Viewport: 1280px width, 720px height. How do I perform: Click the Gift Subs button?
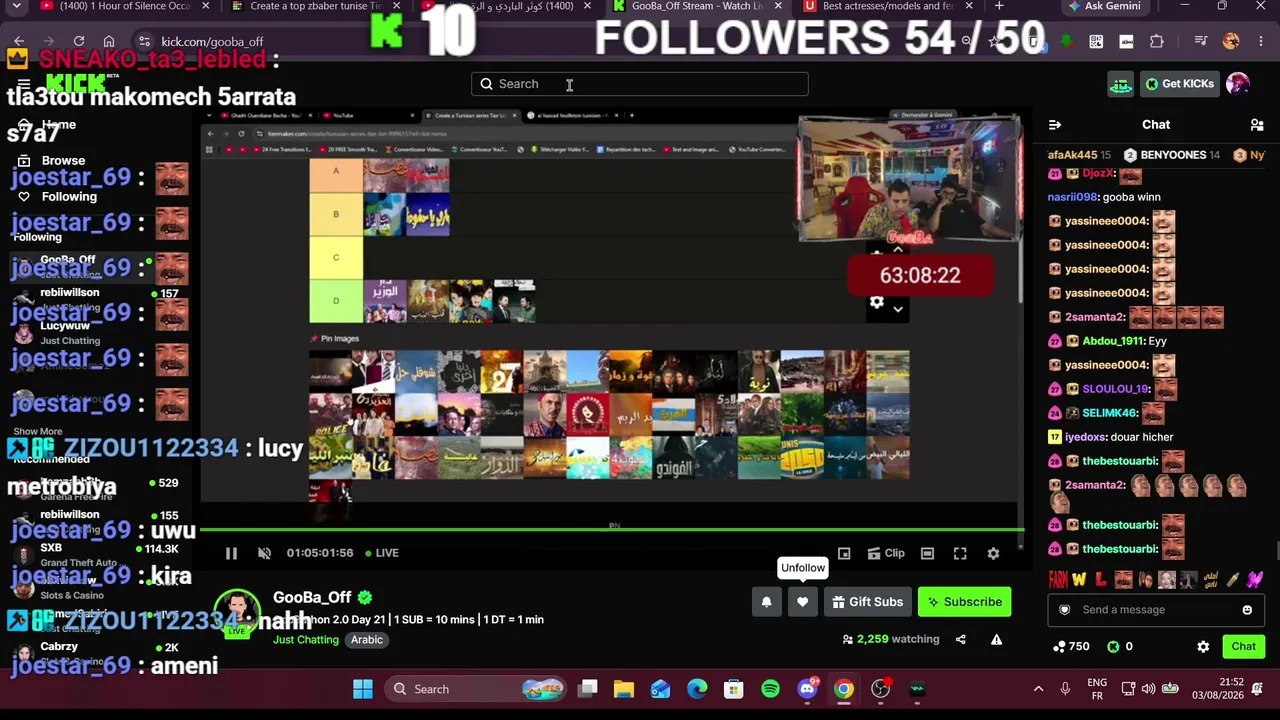point(867,602)
